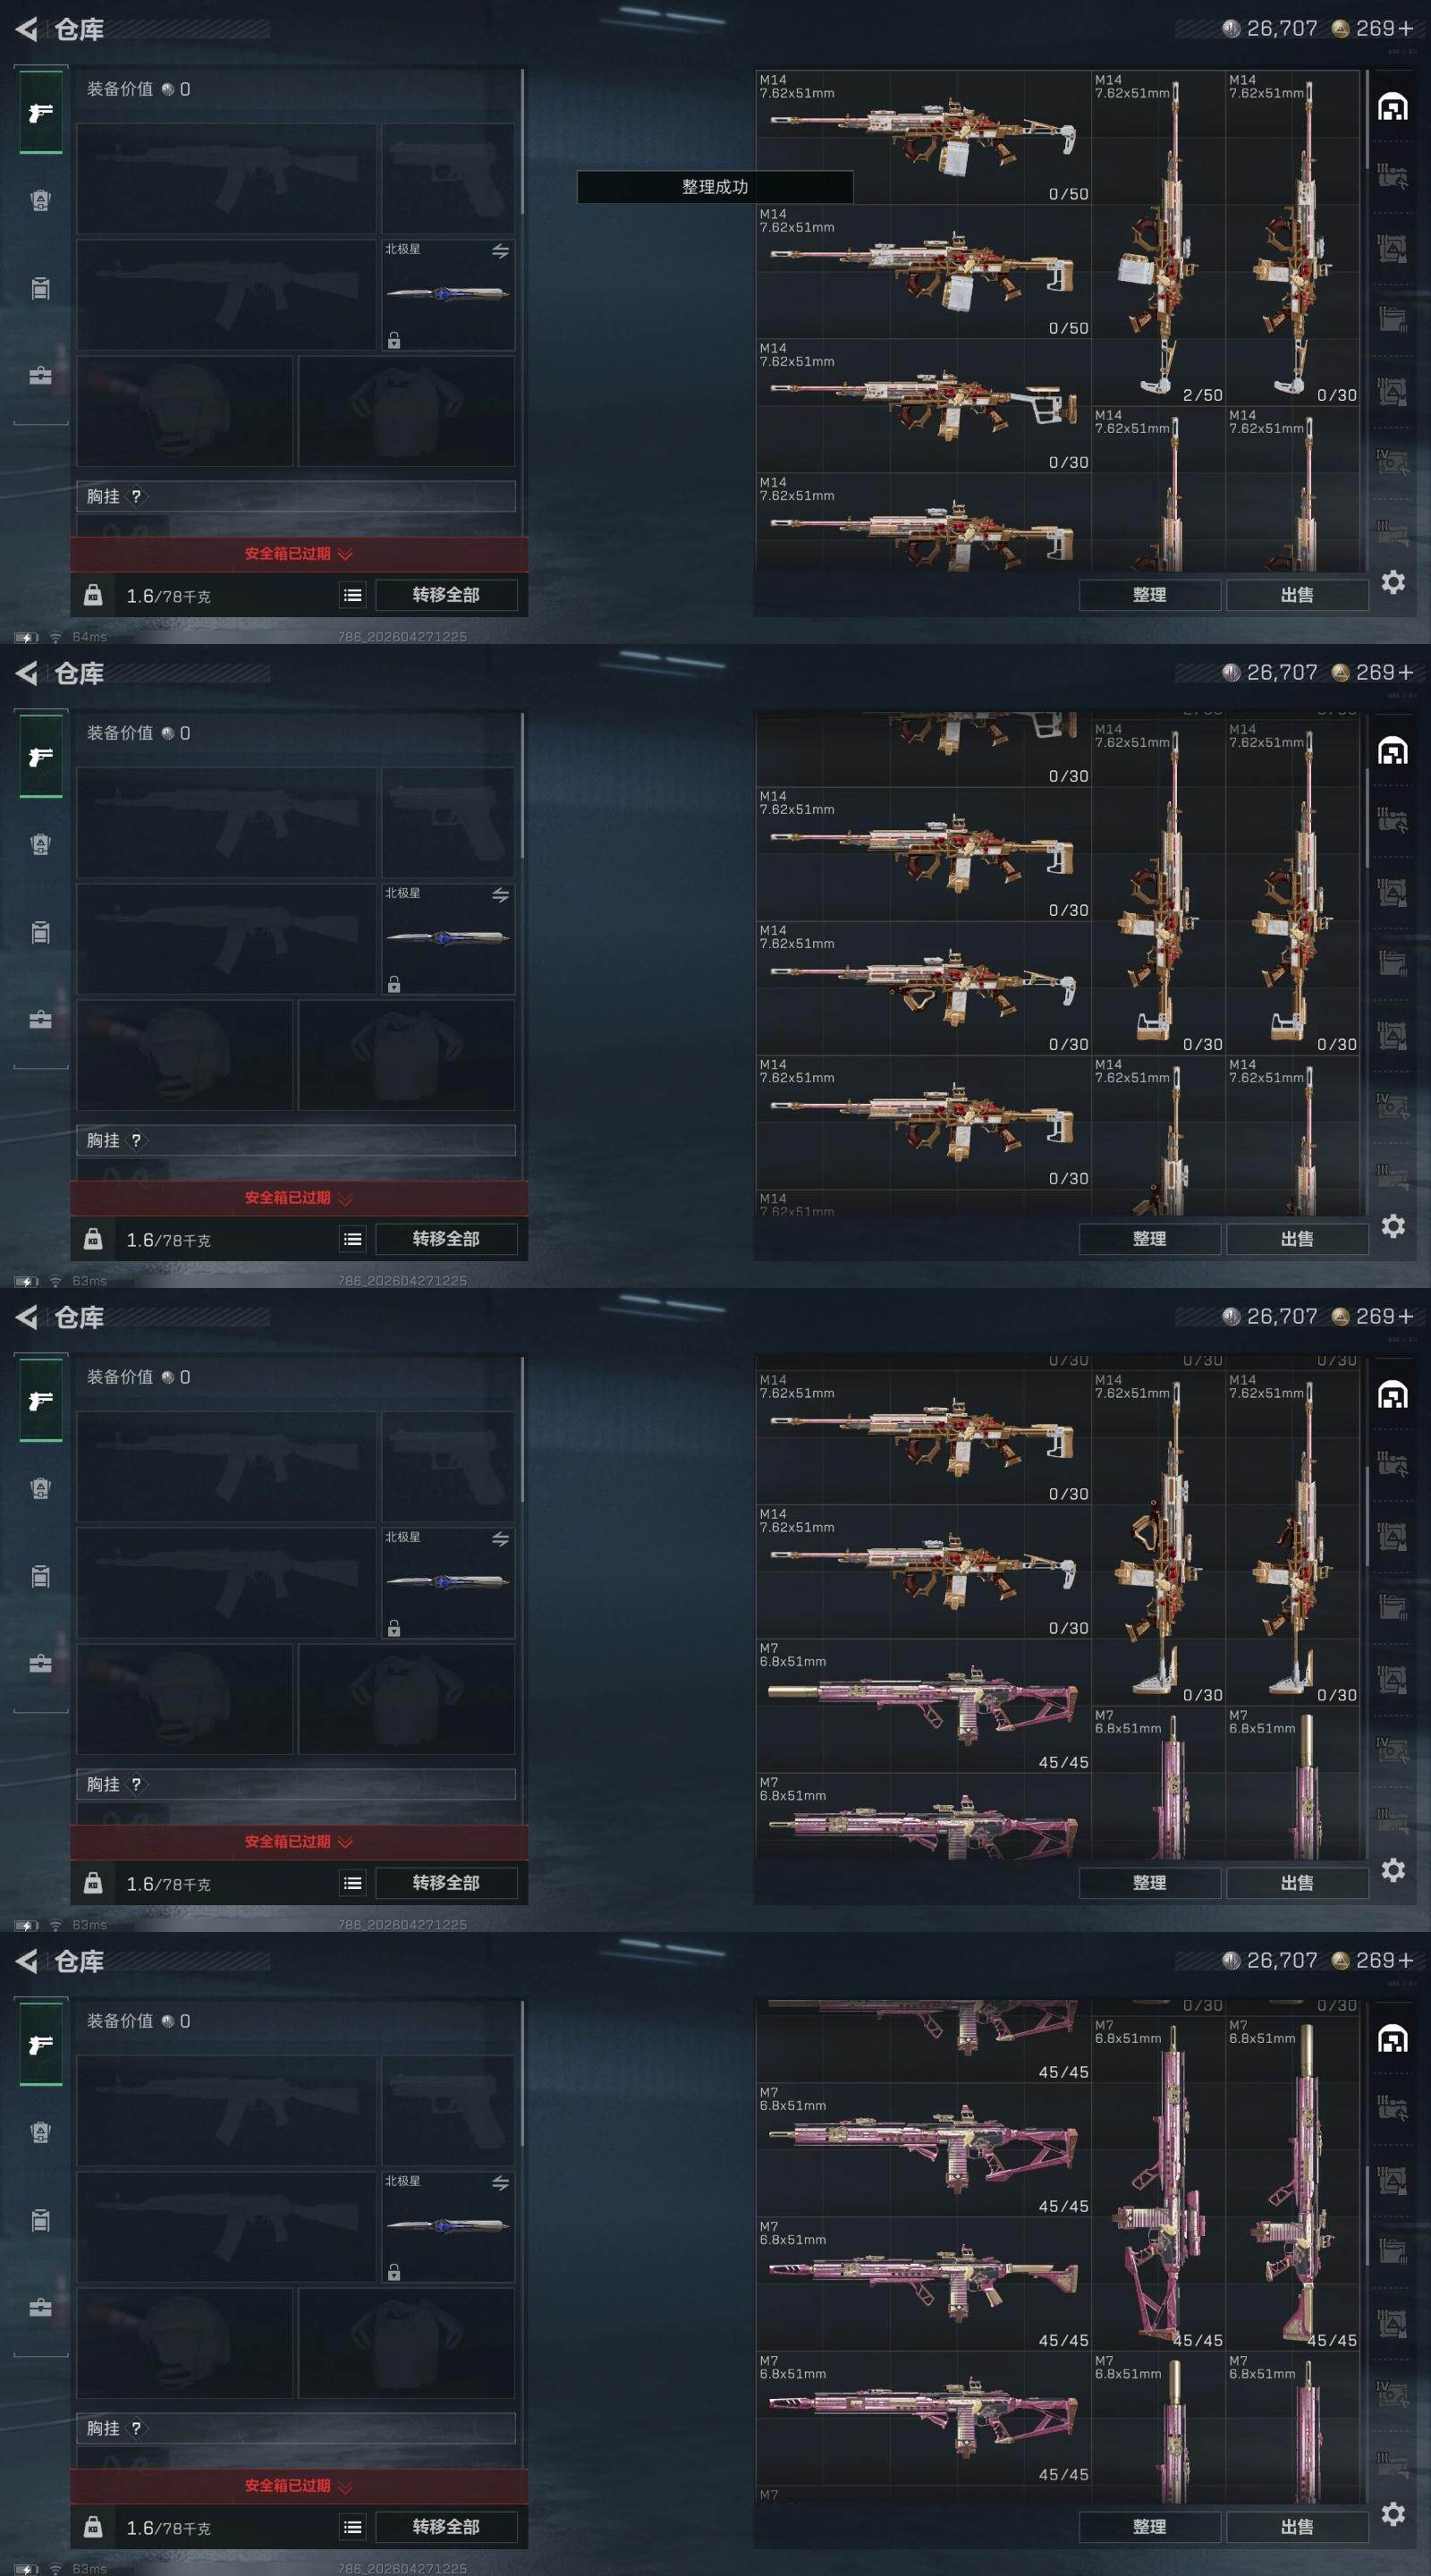
Task: Toggle lock on 北极星 knife slot, 整理成功 view
Action: coord(394,340)
